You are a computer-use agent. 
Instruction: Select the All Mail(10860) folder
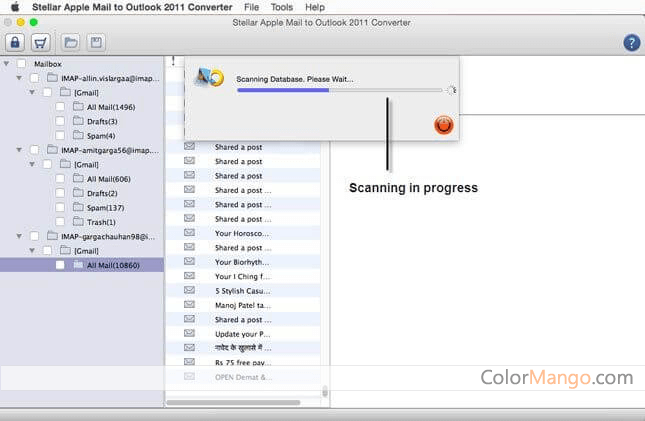point(110,265)
